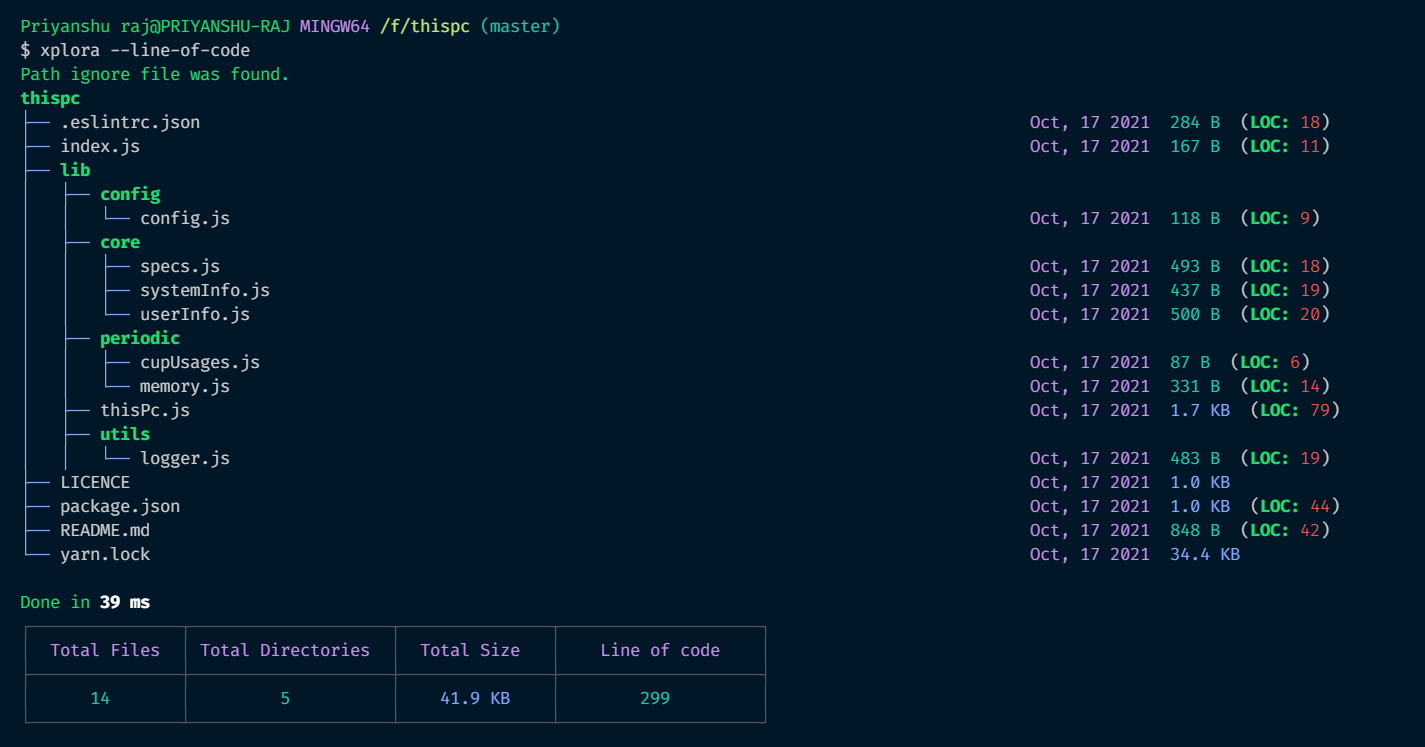The image size is (1425, 747).
Task: Click the LOC value 9 for config.js
Action: (x=1305, y=218)
